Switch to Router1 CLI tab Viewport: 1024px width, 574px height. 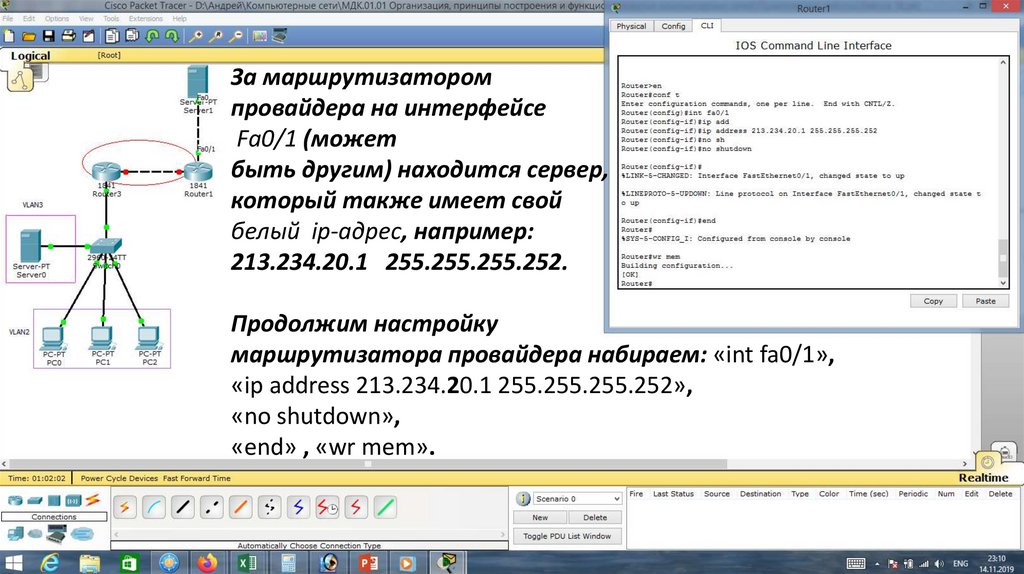(707, 25)
